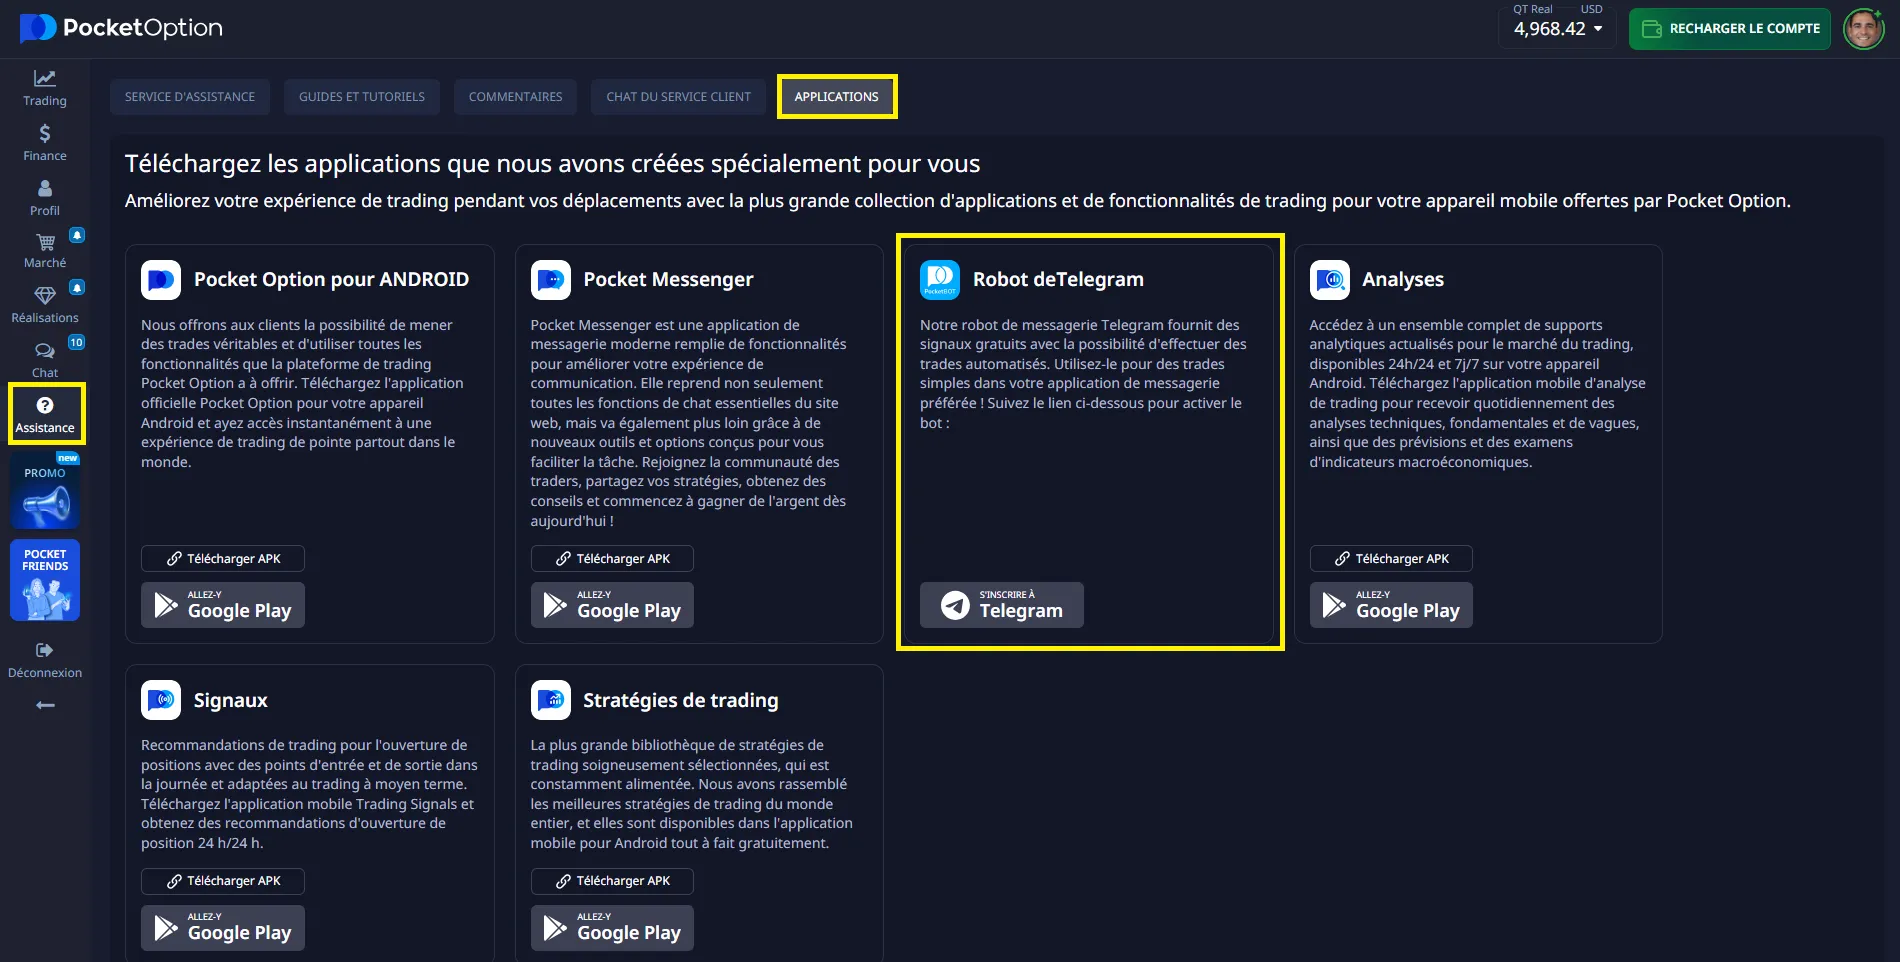Click the Réalisations notification bell badge
Screen dimensions: 1900x962
coord(77,287)
